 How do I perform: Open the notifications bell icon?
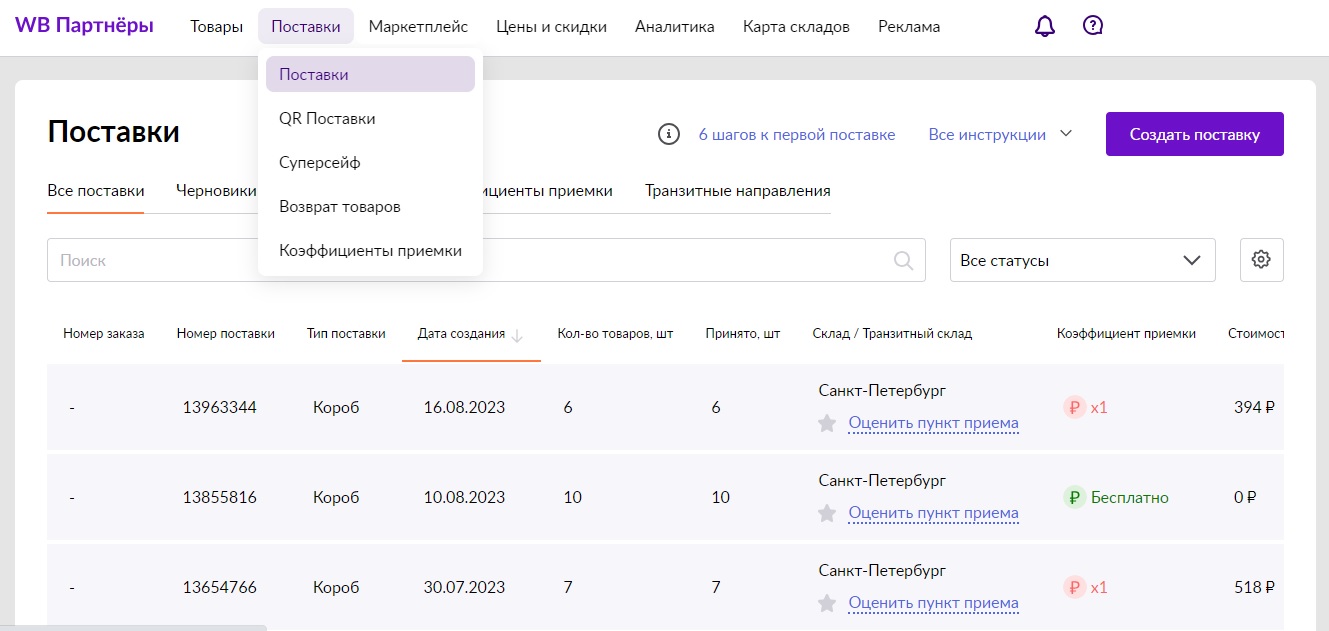click(1044, 27)
